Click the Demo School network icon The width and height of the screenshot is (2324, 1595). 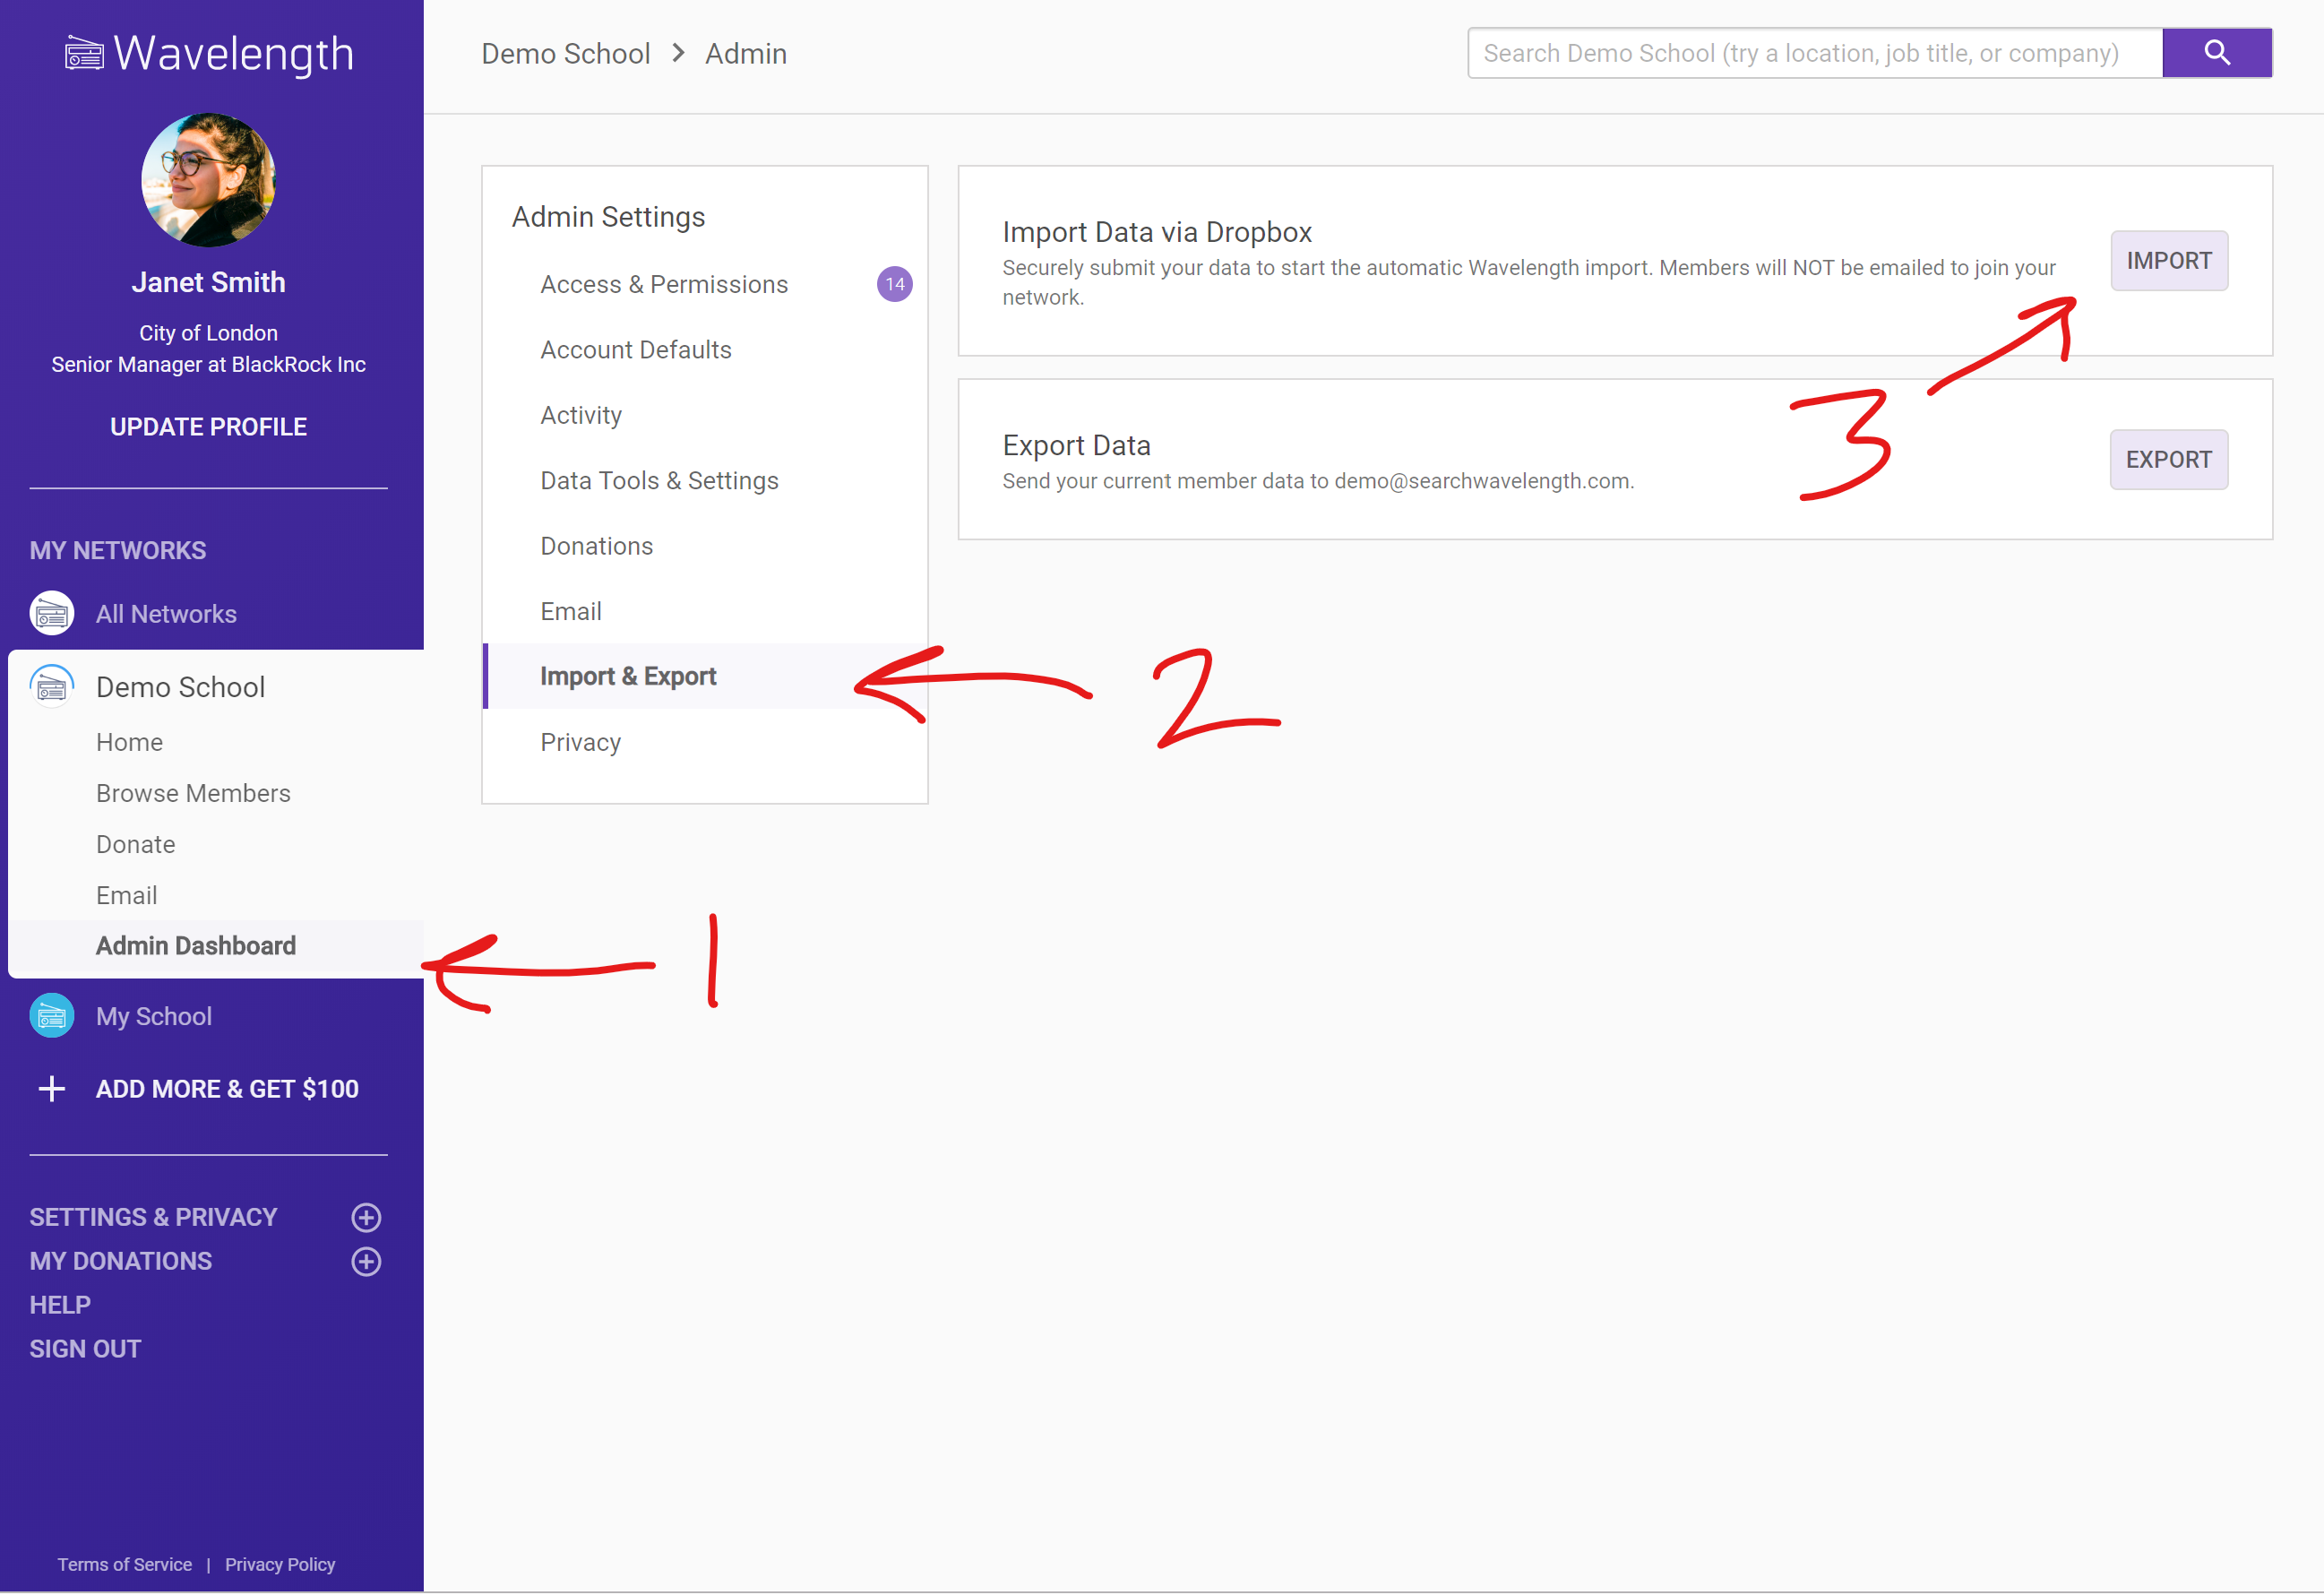[52, 687]
